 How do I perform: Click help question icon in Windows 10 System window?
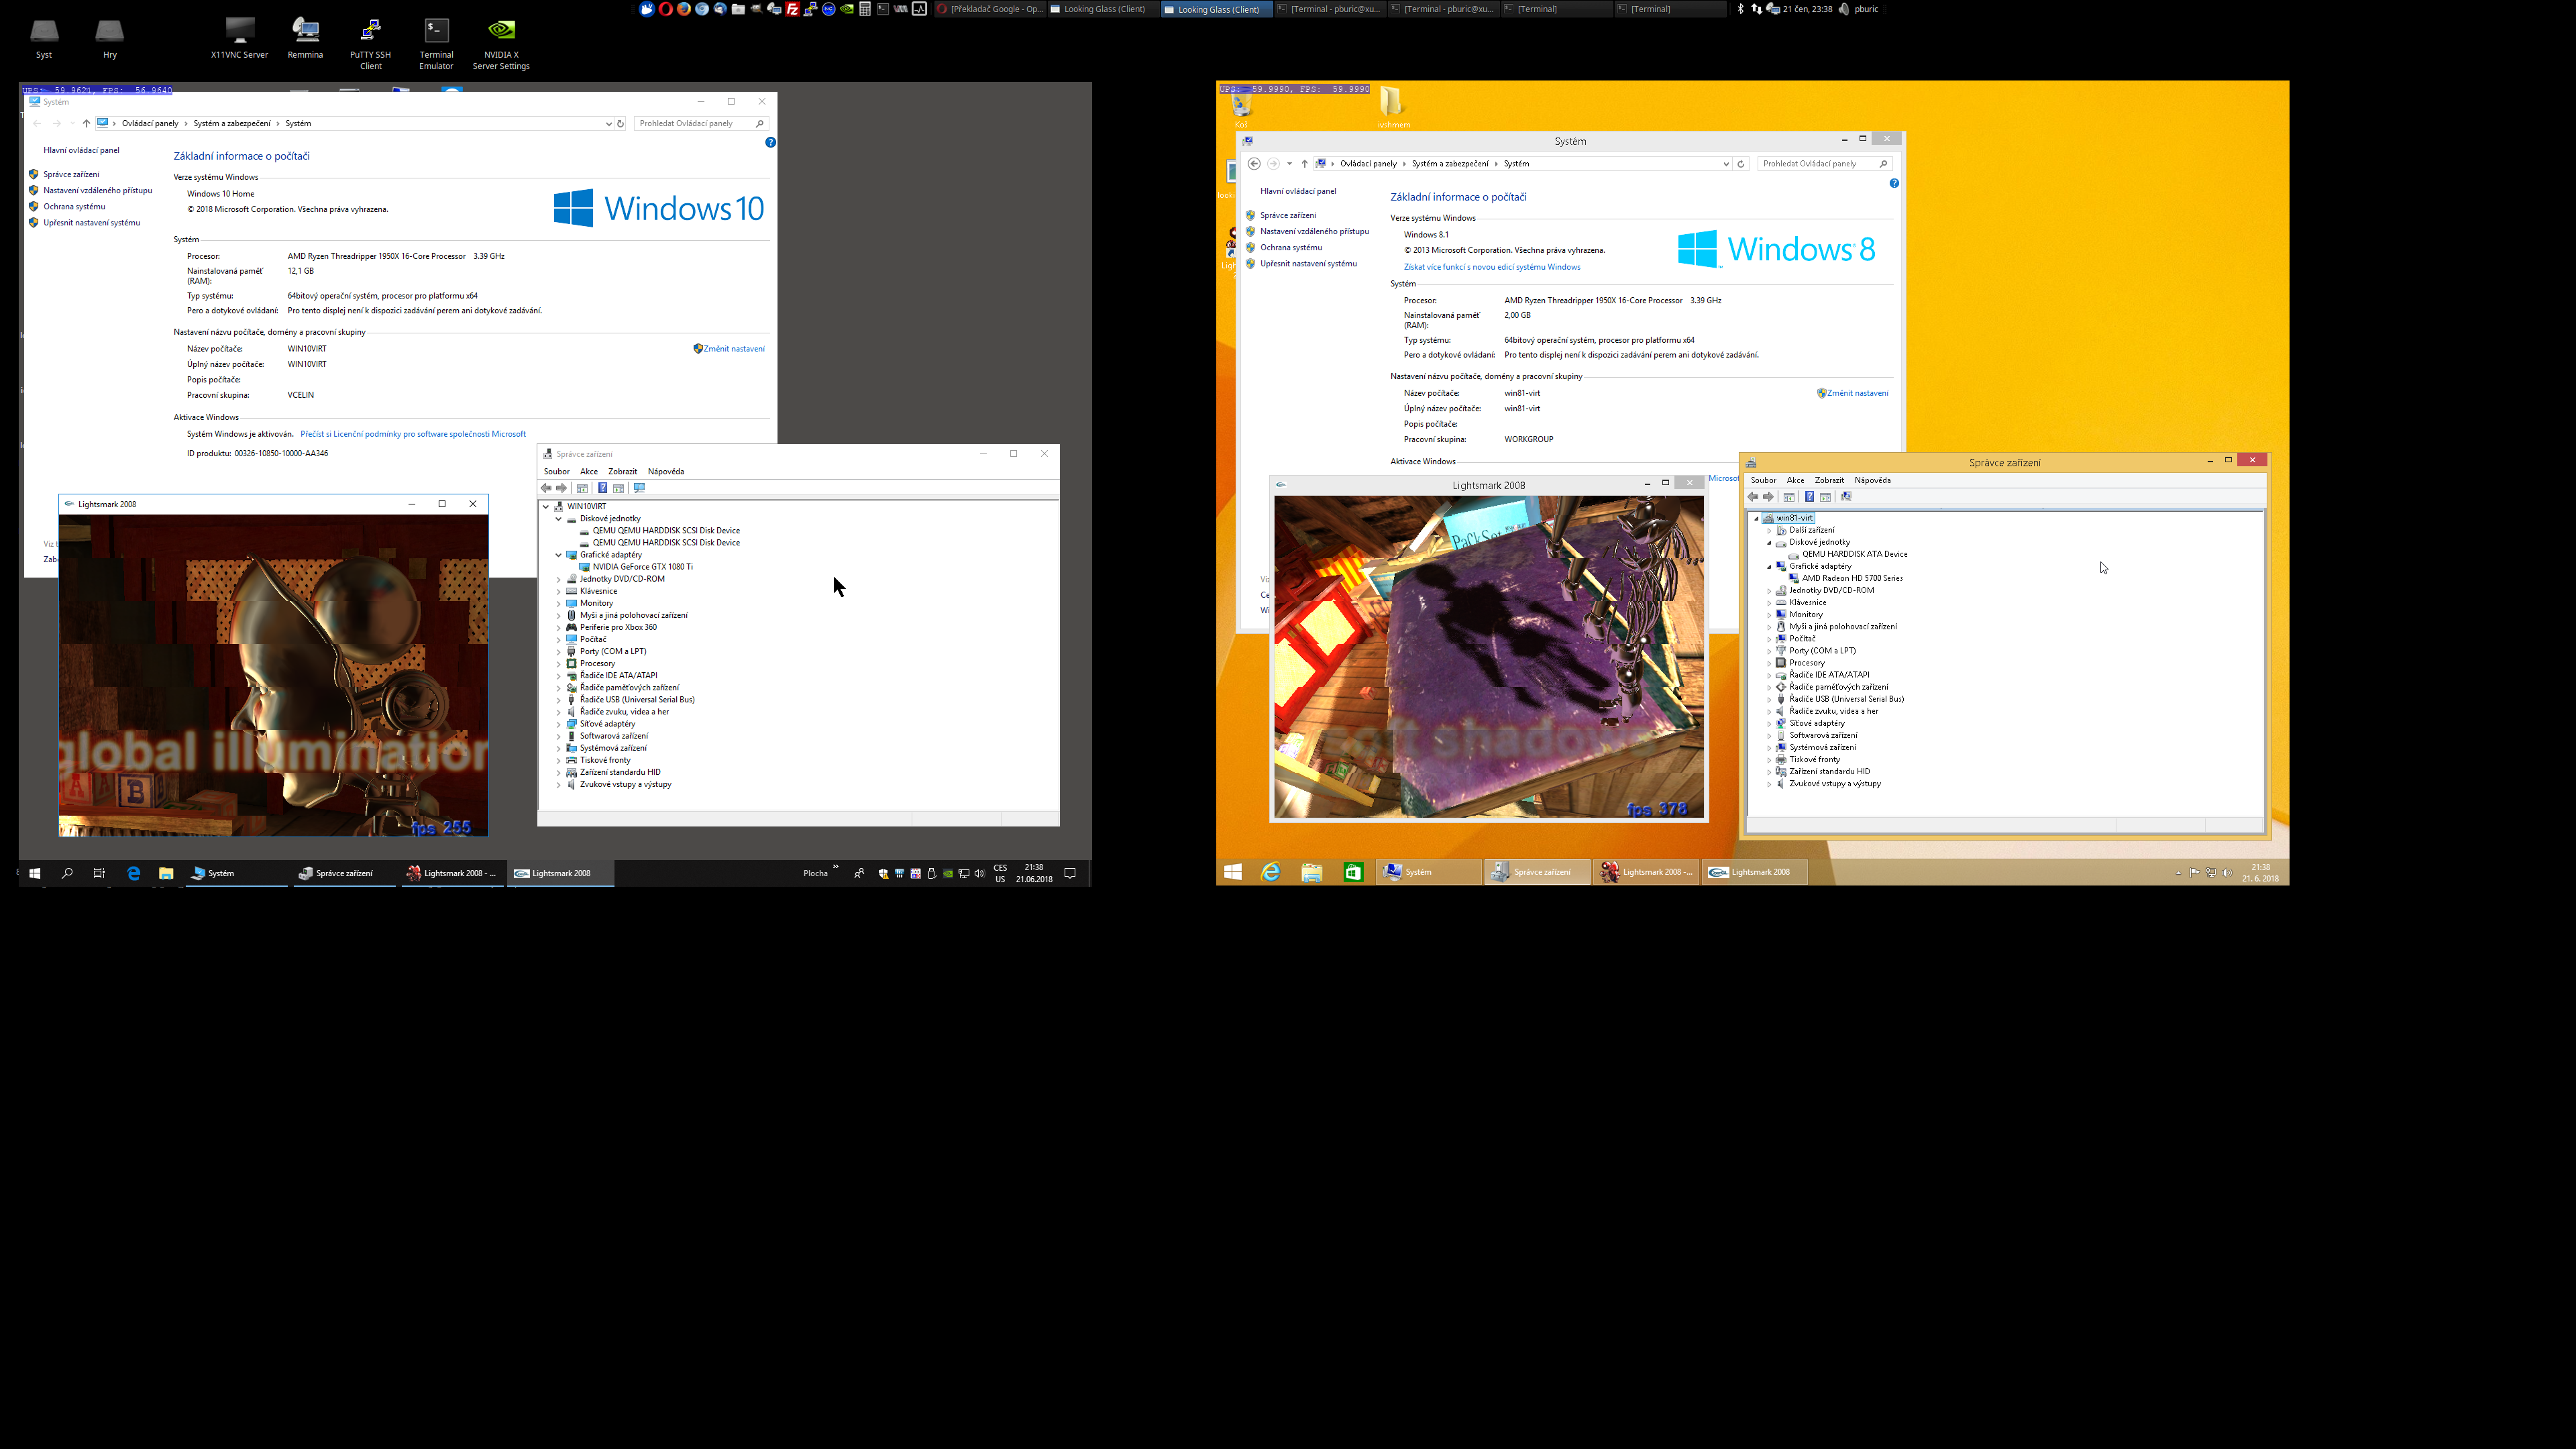click(770, 142)
